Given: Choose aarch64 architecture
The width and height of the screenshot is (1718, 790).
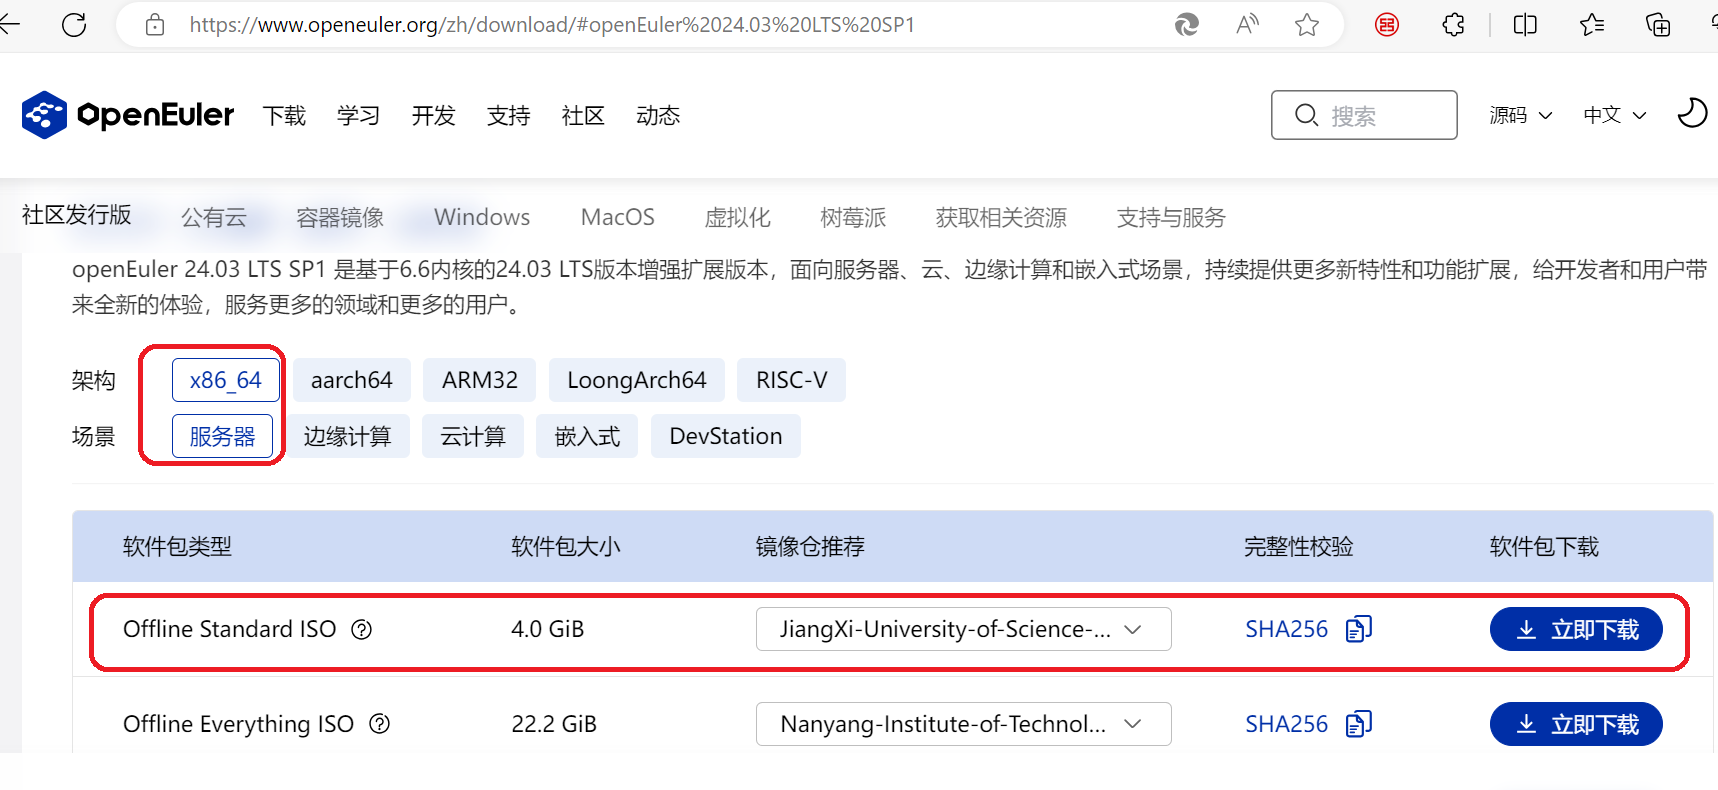Looking at the screenshot, I should click(352, 380).
